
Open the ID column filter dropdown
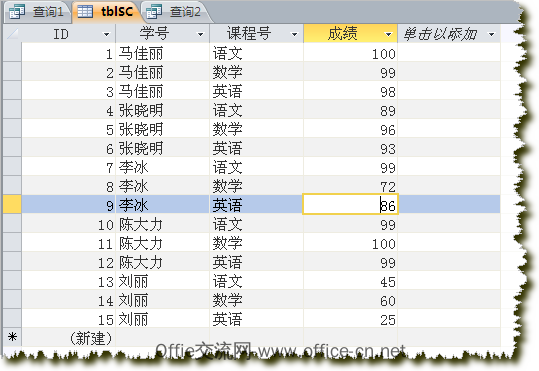(107, 34)
